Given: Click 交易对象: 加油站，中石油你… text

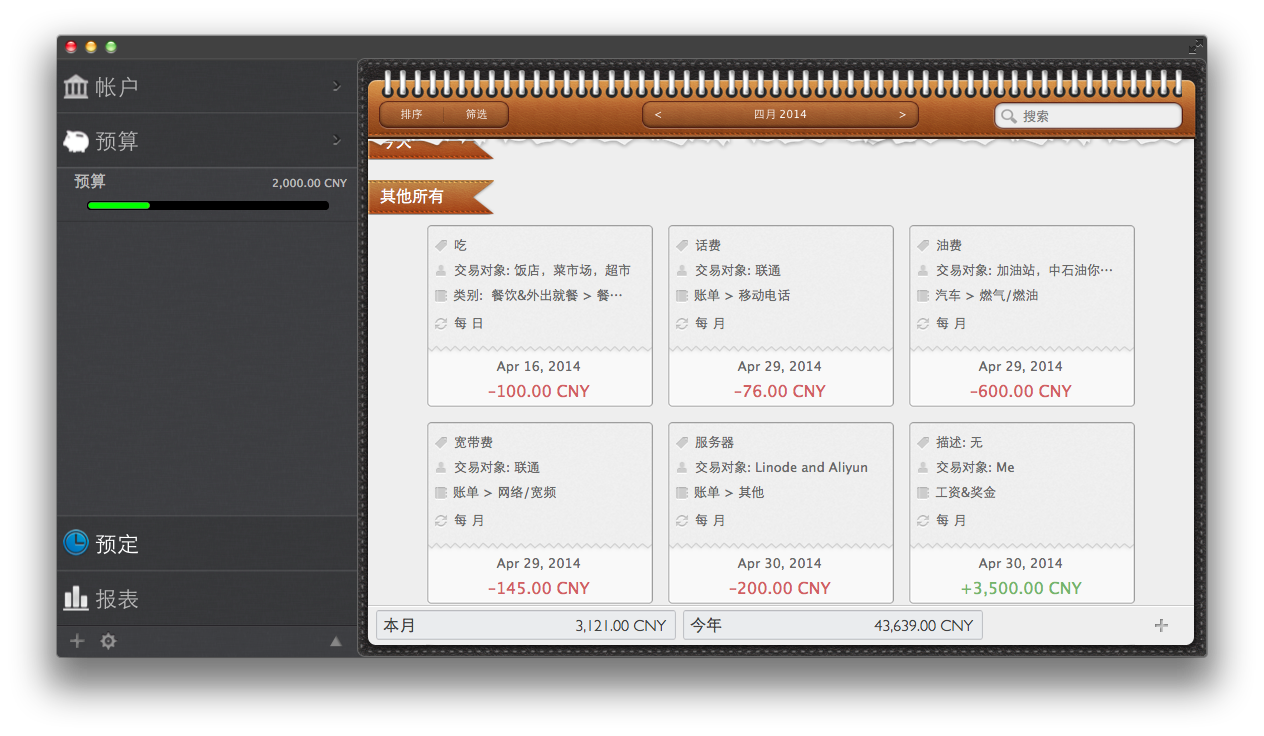Looking at the screenshot, I should pyautogui.click(x=1024, y=270).
